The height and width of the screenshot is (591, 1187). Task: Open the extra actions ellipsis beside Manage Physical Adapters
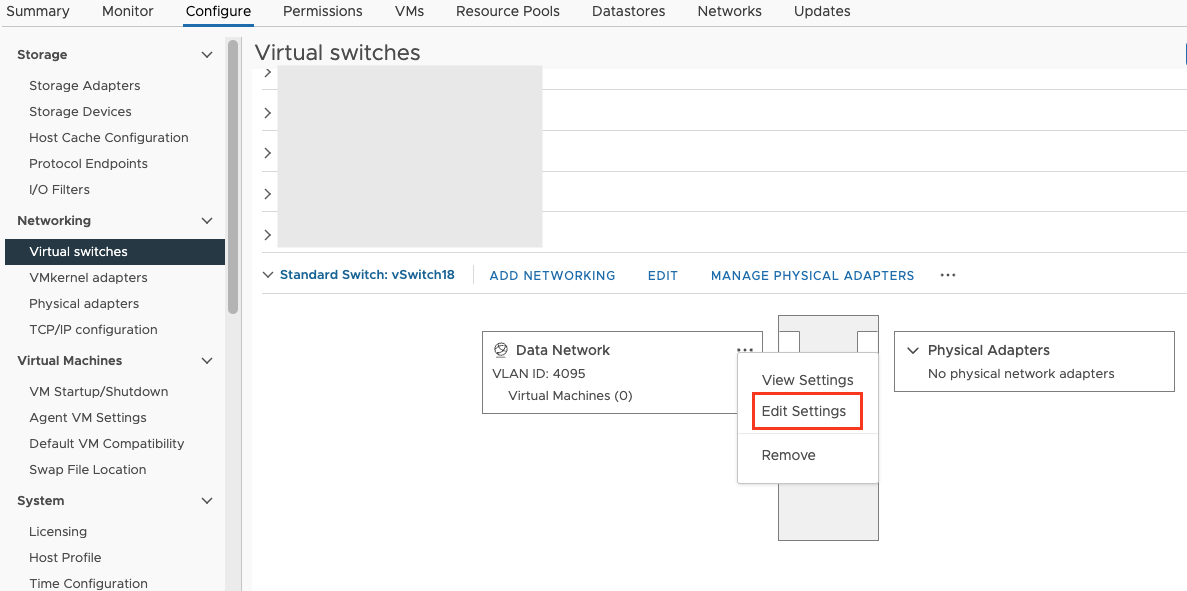(x=947, y=275)
